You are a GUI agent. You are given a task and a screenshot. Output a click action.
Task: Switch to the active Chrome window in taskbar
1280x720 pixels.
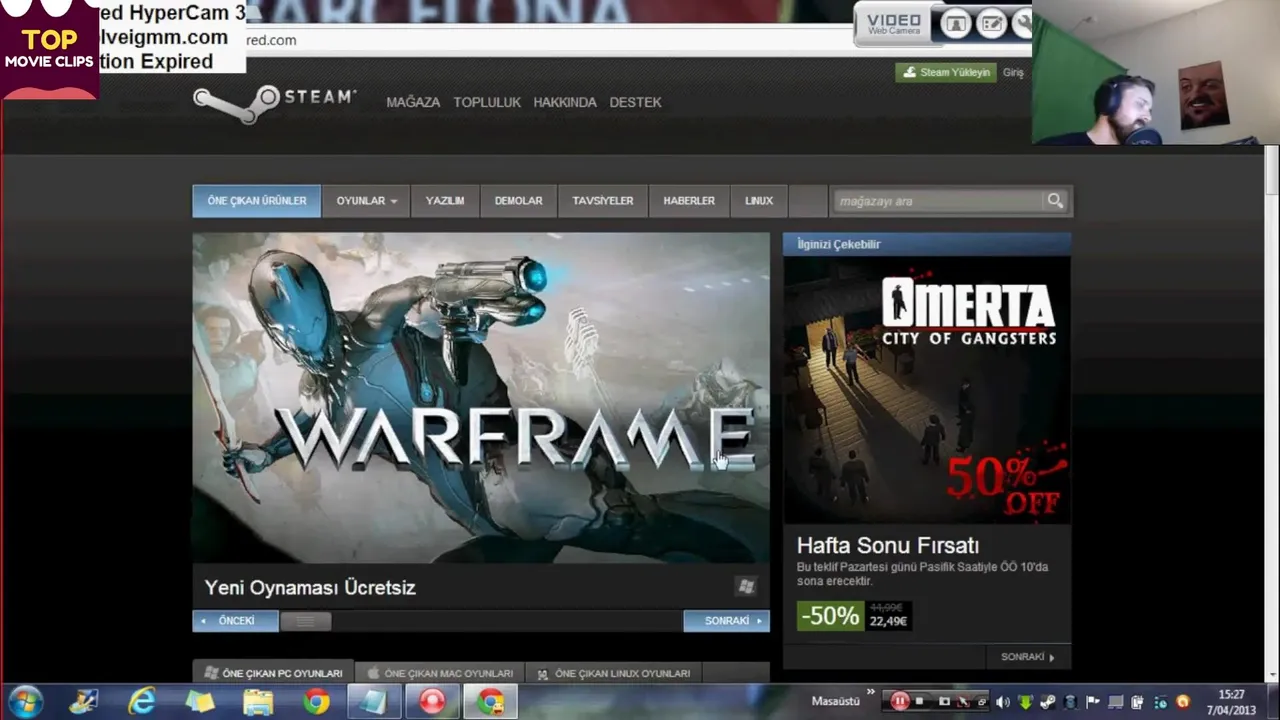click(x=490, y=702)
